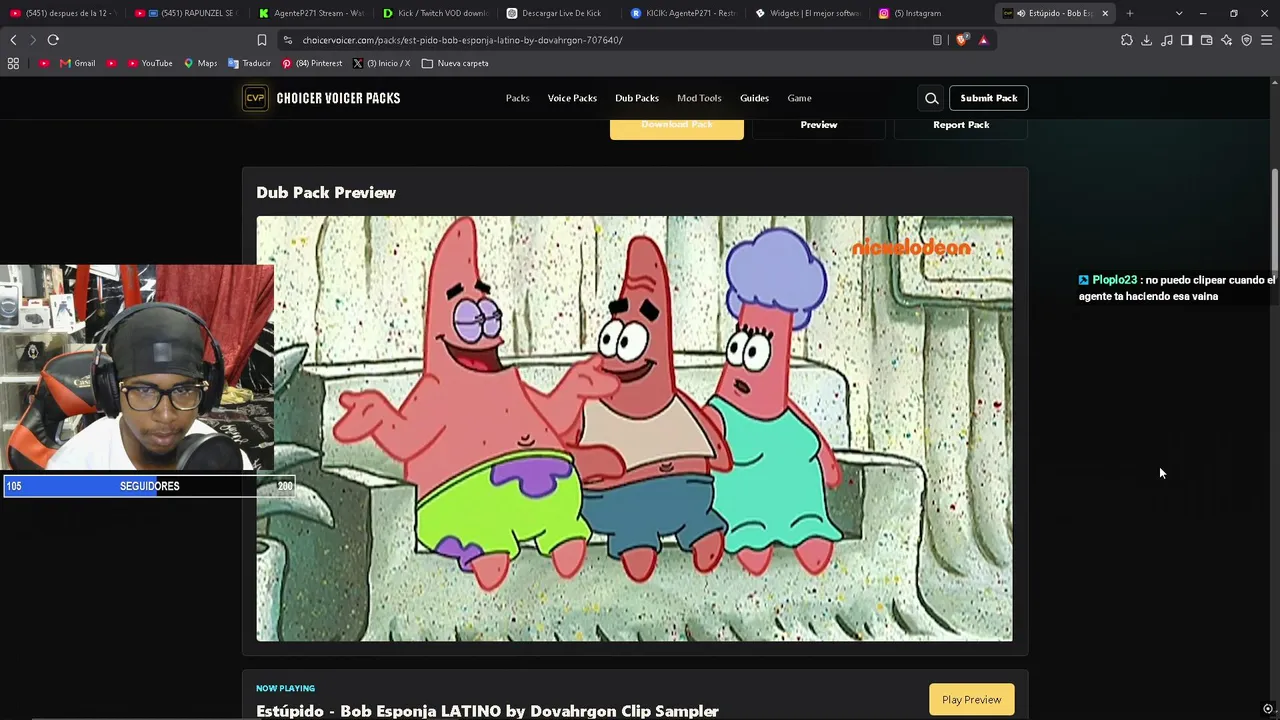This screenshot has width=1280, height=720.
Task: Open the Dub Packs menu item
Action: pos(637,98)
